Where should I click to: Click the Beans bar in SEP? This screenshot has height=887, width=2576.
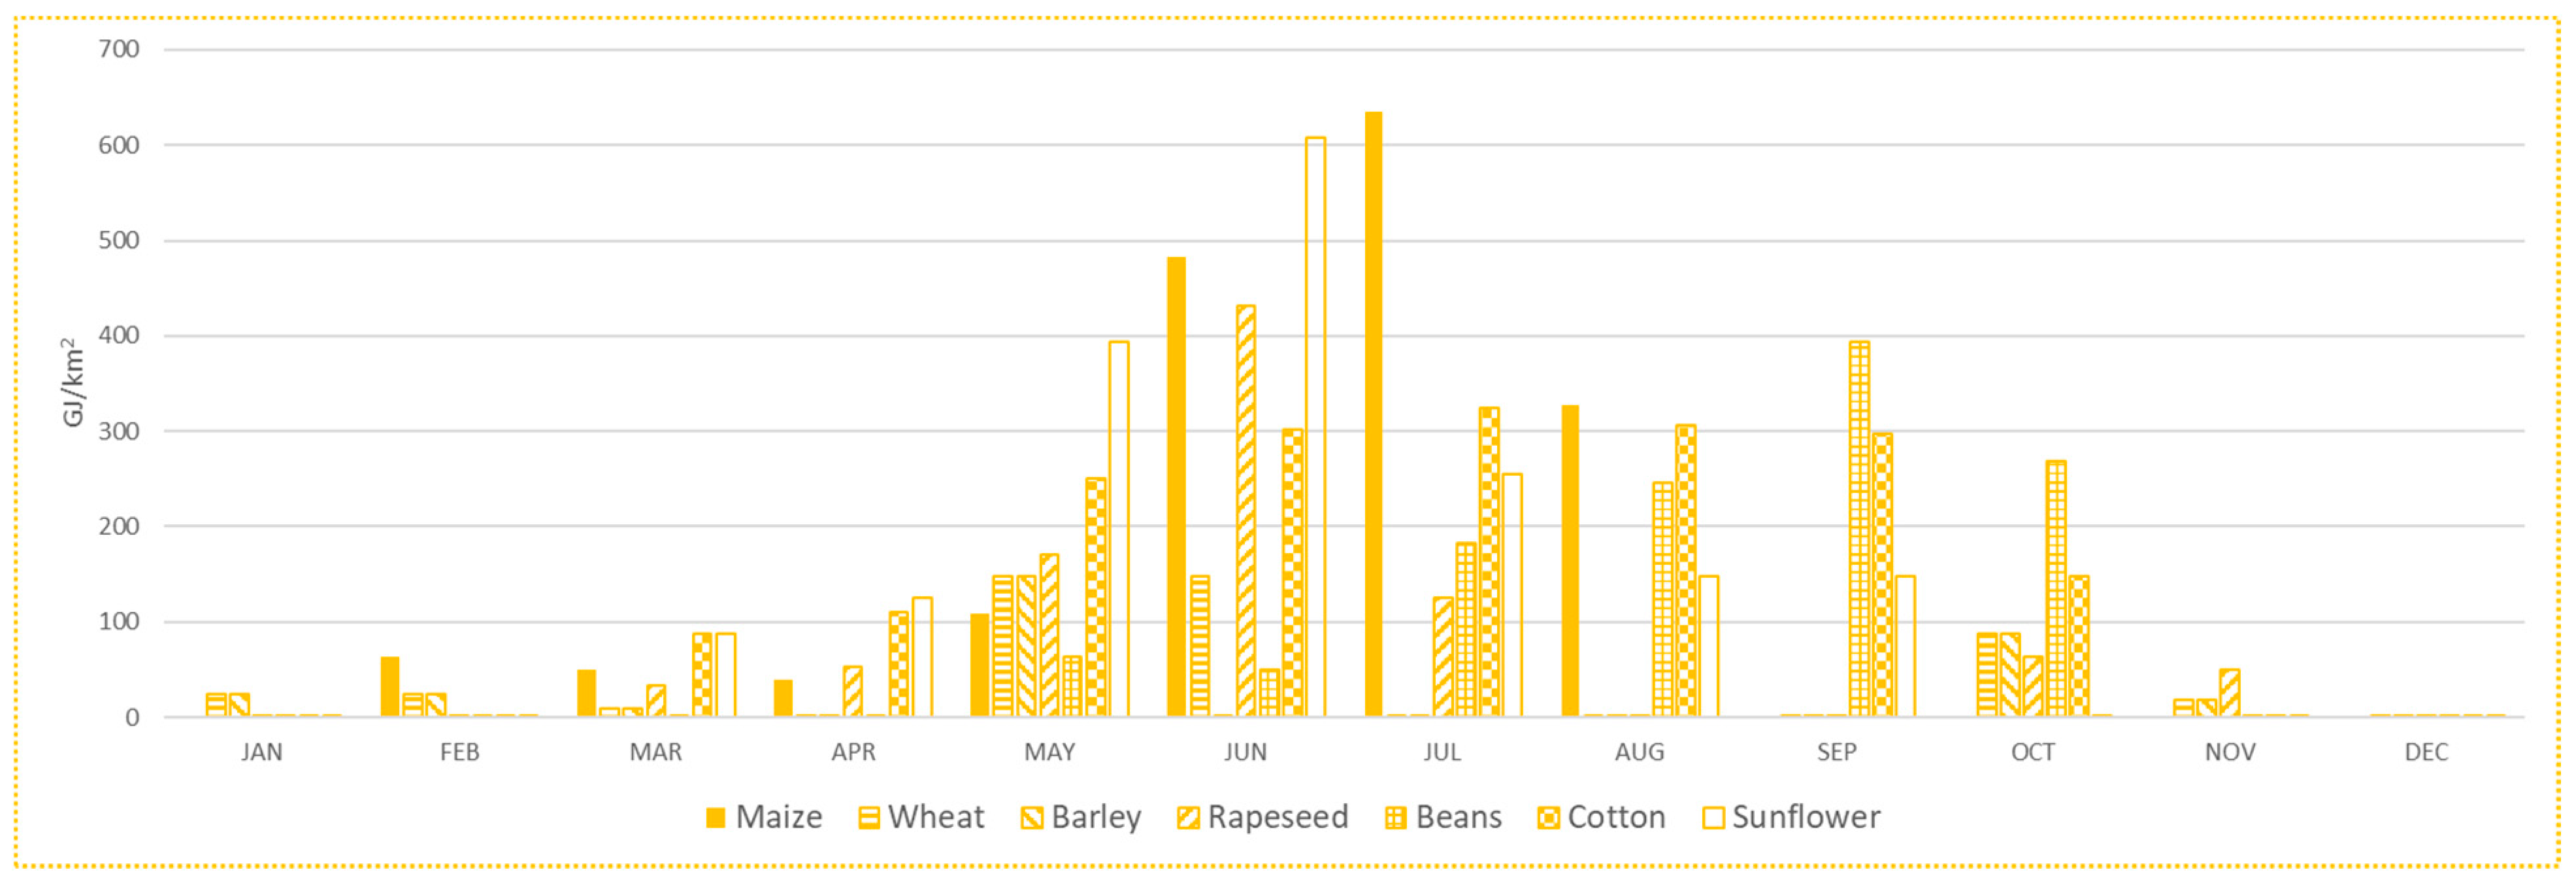point(1859,529)
